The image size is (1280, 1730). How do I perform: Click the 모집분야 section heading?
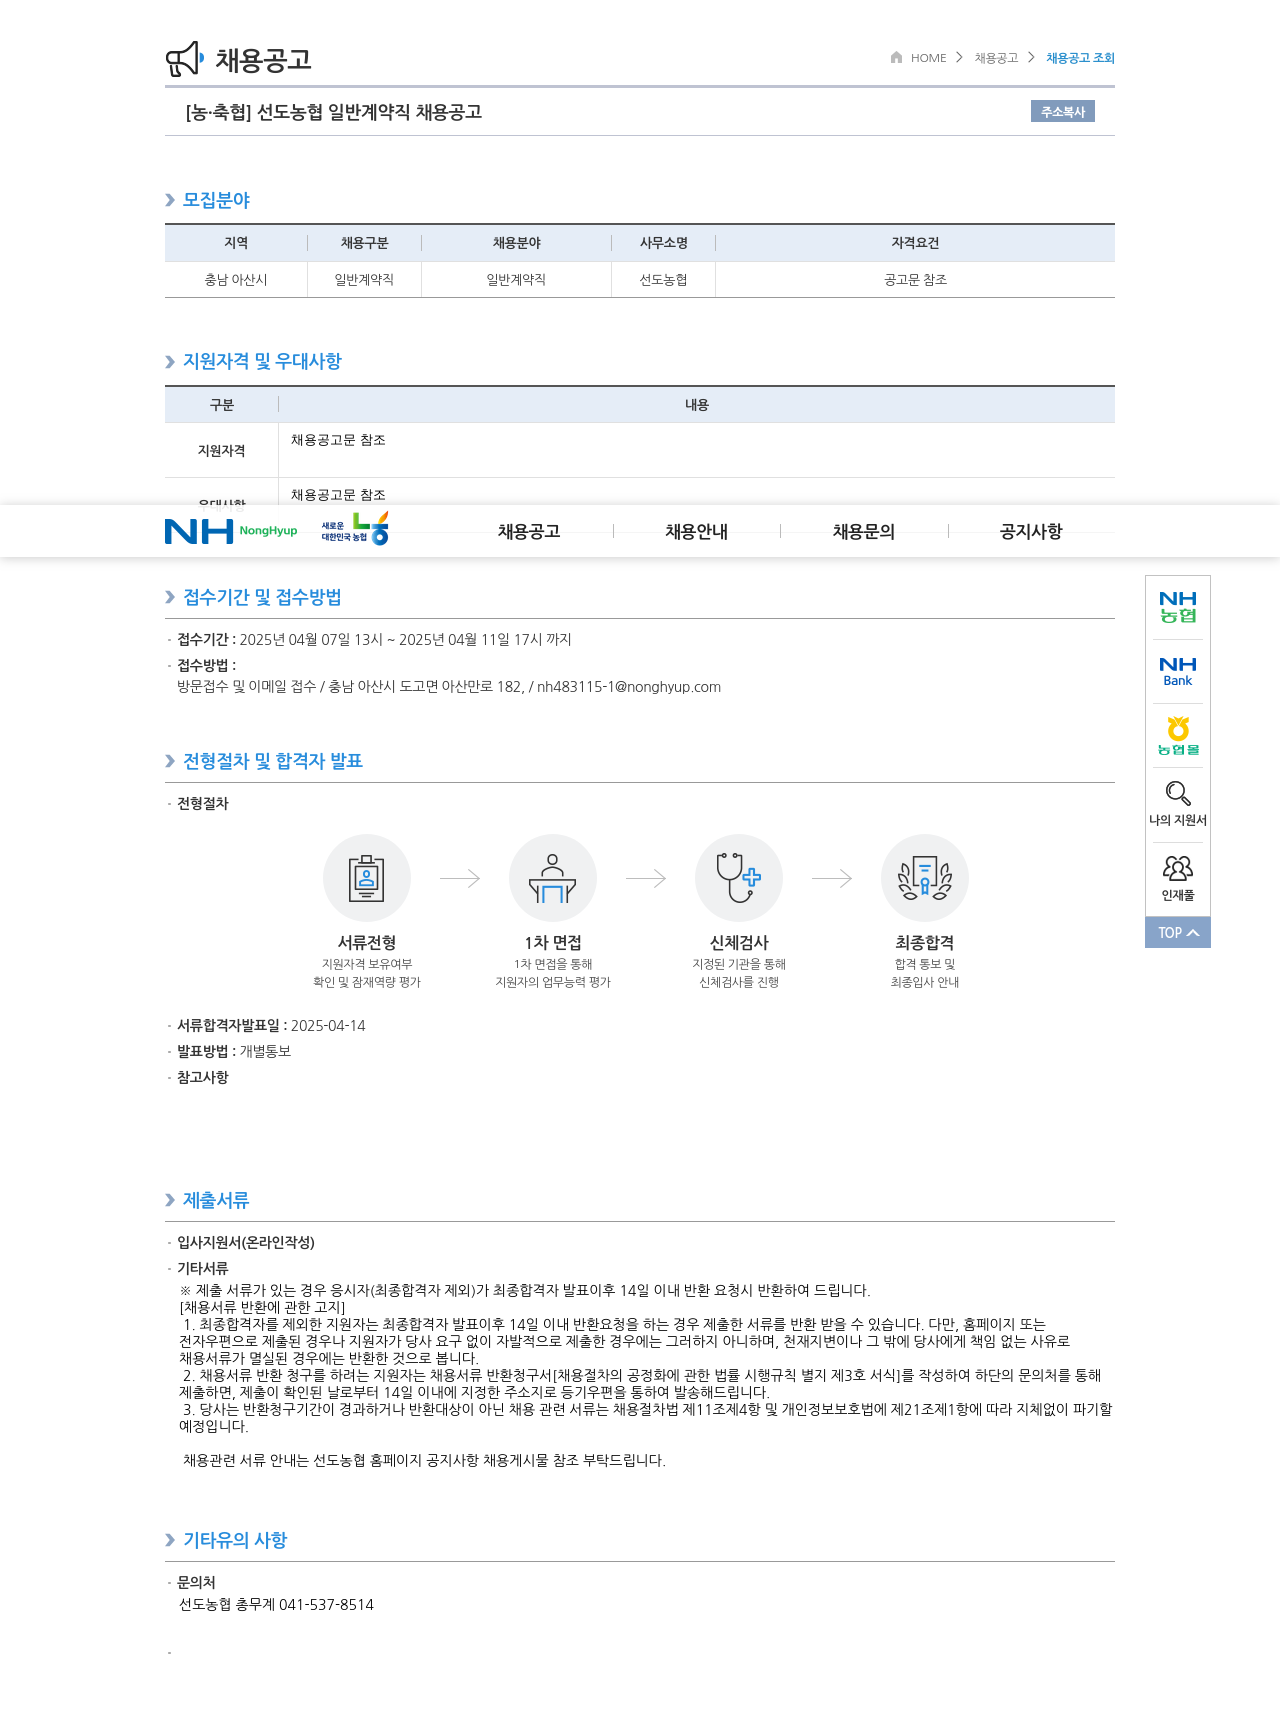pos(216,200)
